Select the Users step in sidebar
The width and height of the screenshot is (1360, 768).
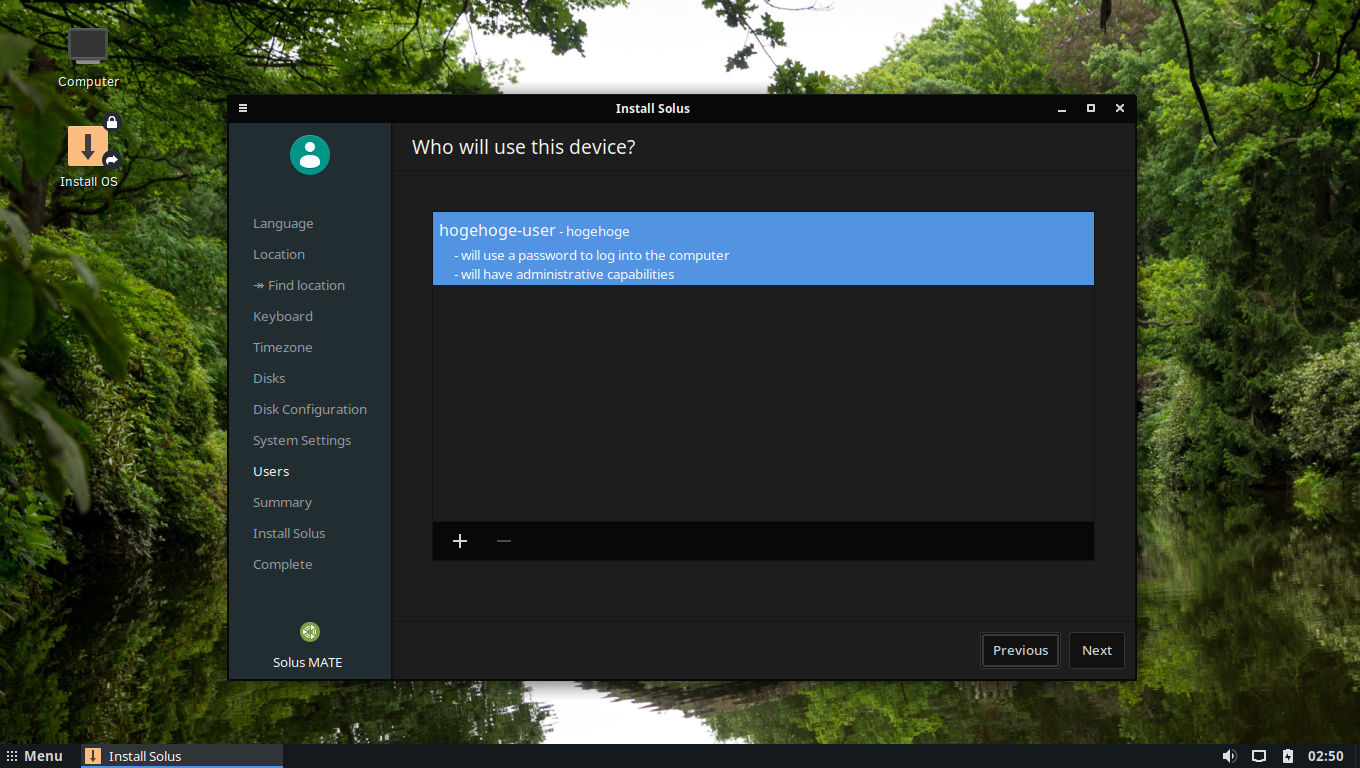(271, 472)
